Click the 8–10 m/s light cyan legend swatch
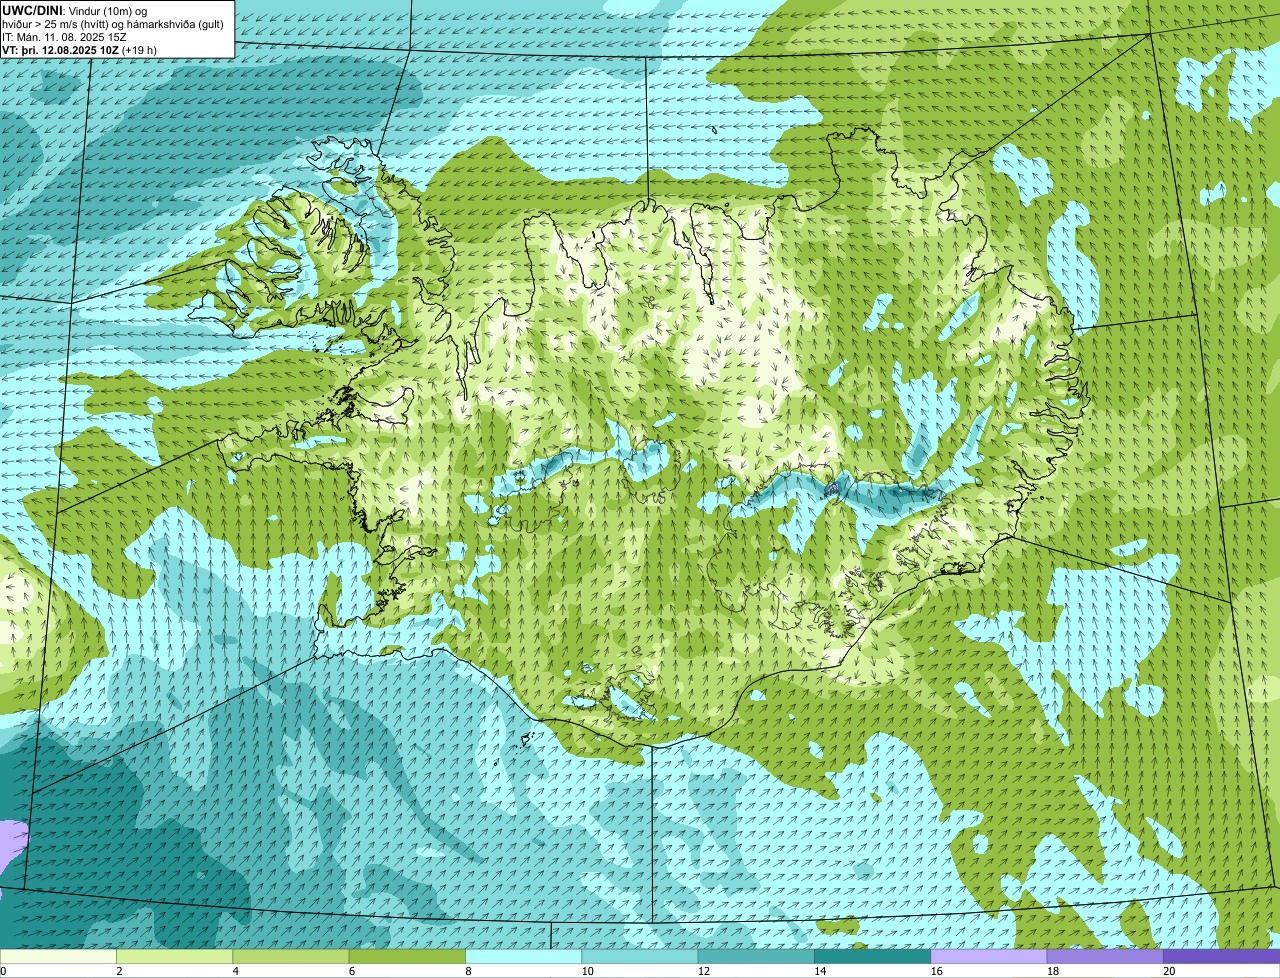Screen dimensions: 1280x978 point(523,957)
